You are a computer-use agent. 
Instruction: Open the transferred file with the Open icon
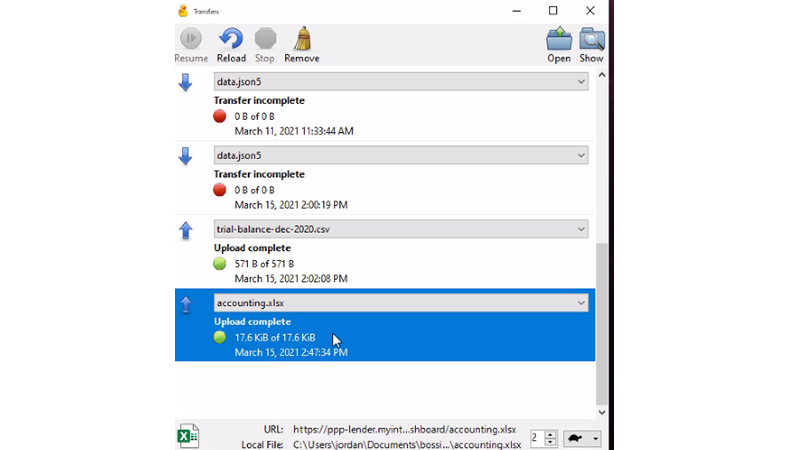click(559, 45)
